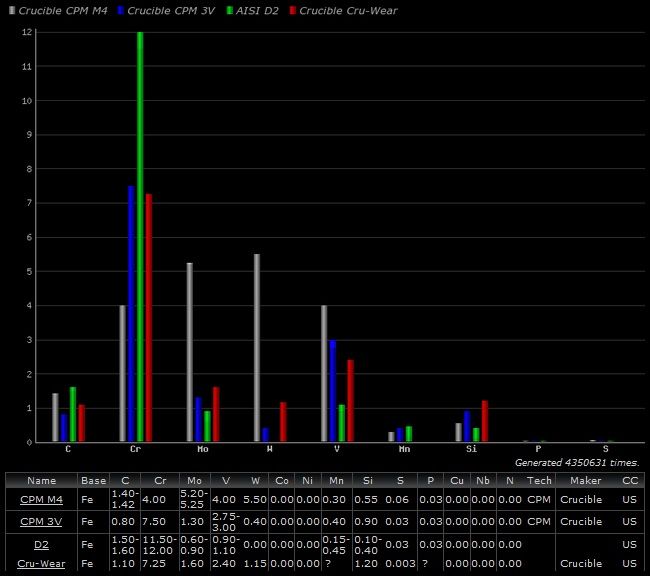This screenshot has height=576, width=650.
Task: Click Cru-Wear chromium value 7.25
Action: 154,563
